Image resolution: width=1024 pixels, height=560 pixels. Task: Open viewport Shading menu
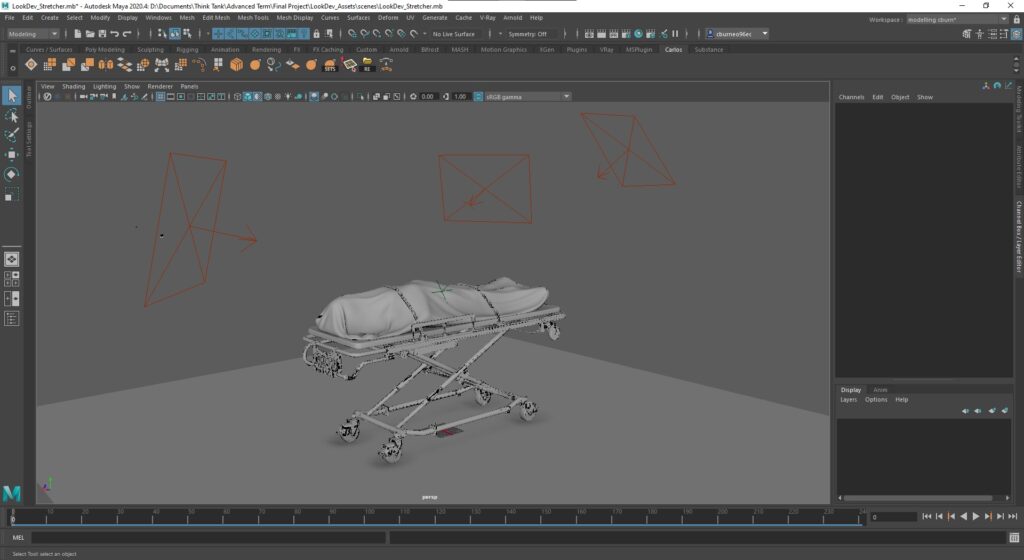click(73, 86)
